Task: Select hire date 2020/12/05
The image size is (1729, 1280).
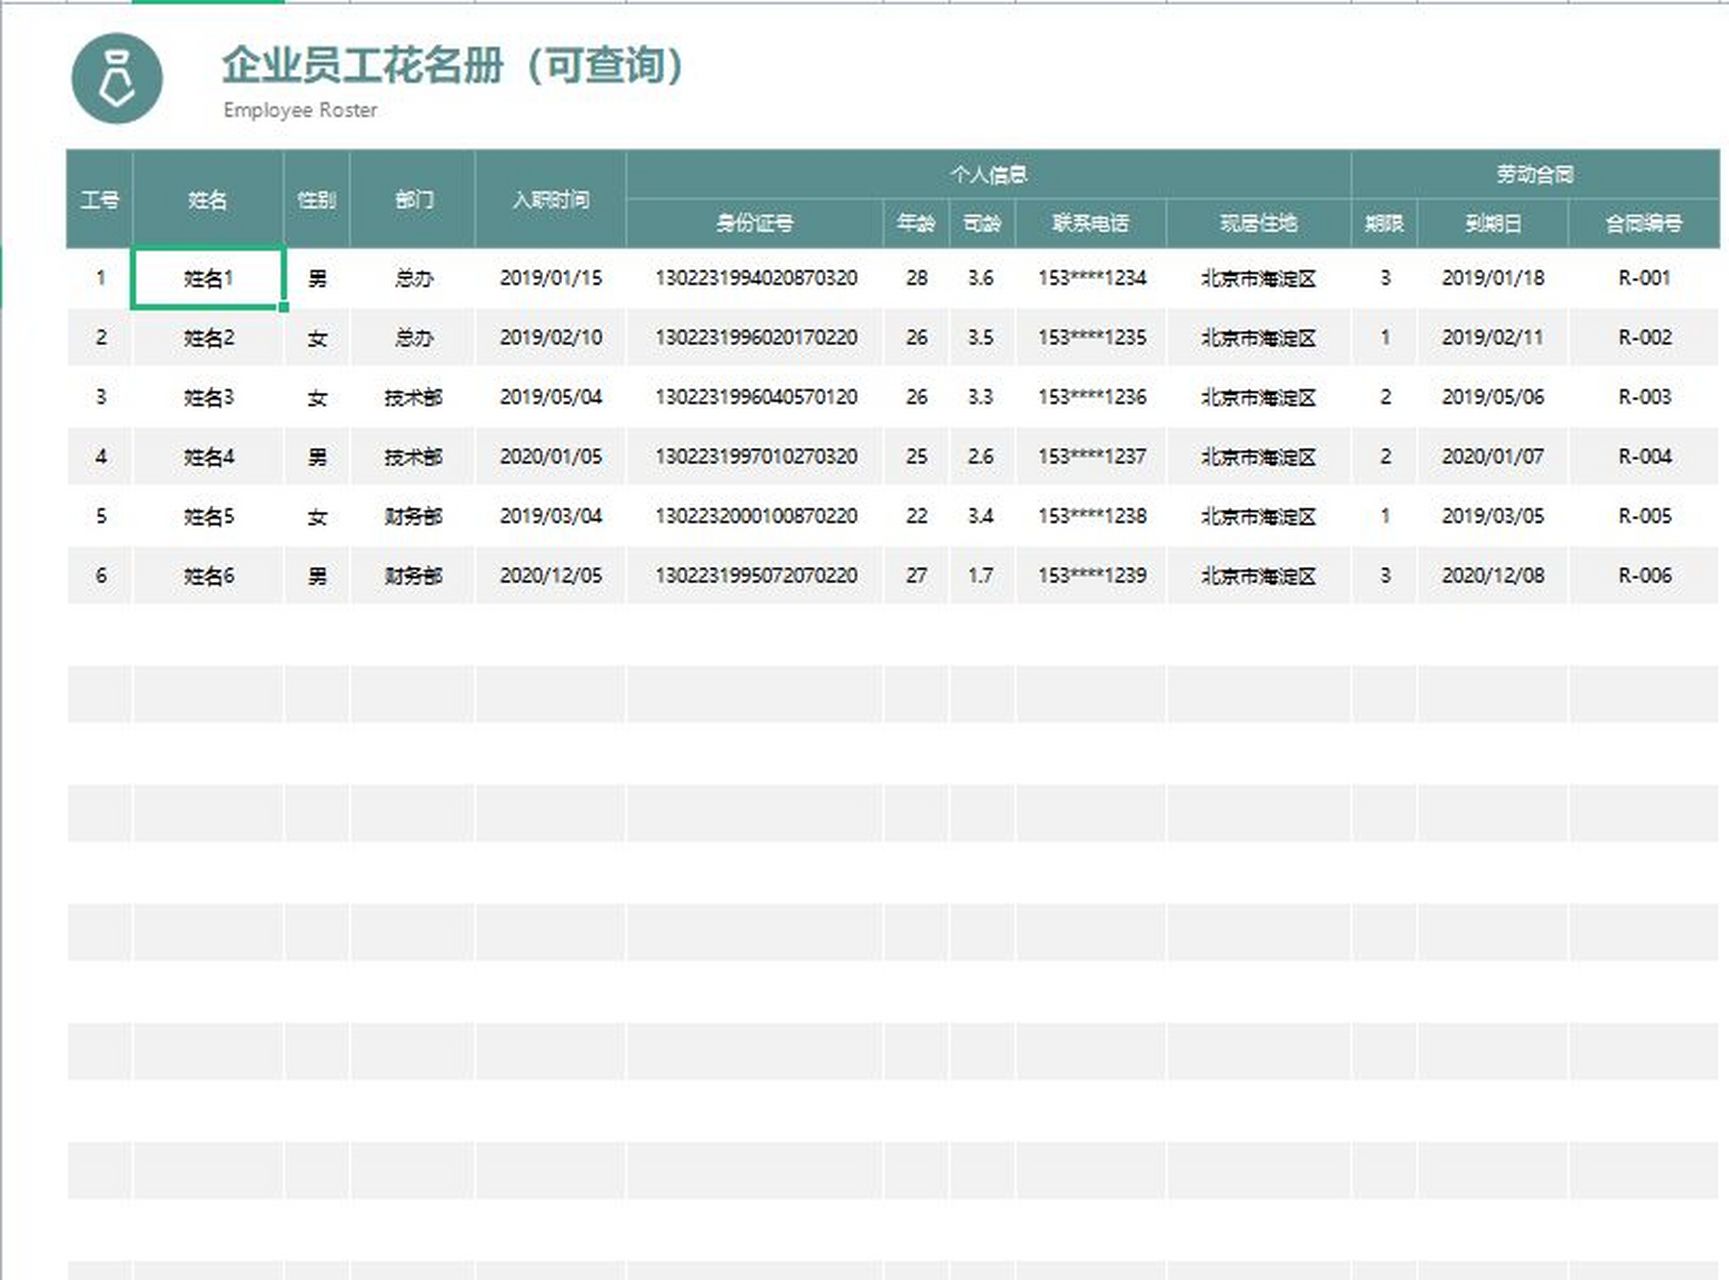Action: point(551,576)
